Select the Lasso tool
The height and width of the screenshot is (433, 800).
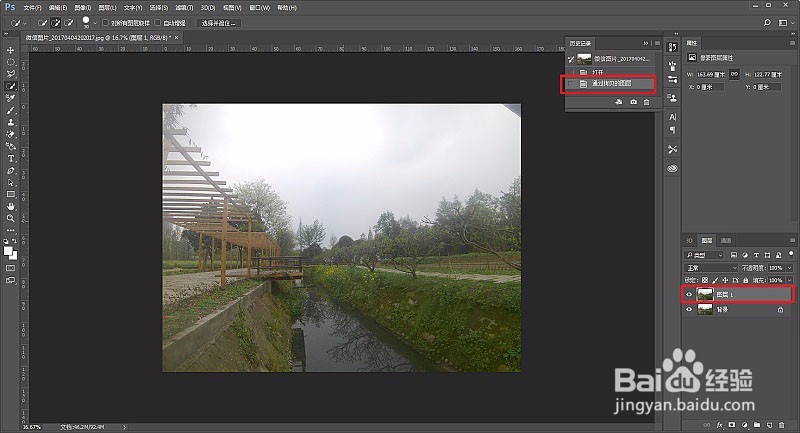pyautogui.click(x=10, y=74)
